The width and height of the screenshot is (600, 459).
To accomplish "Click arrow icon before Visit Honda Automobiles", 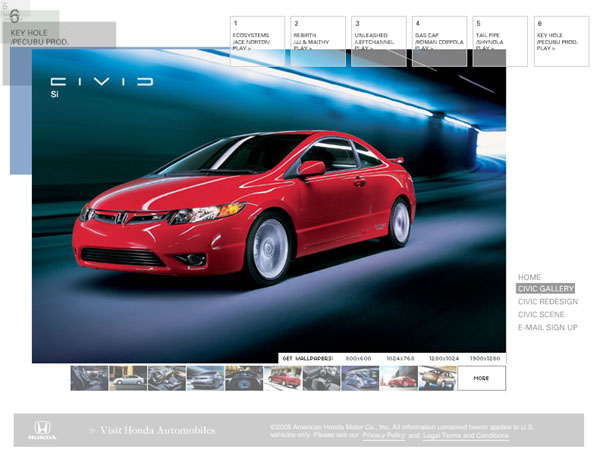I will (93, 430).
